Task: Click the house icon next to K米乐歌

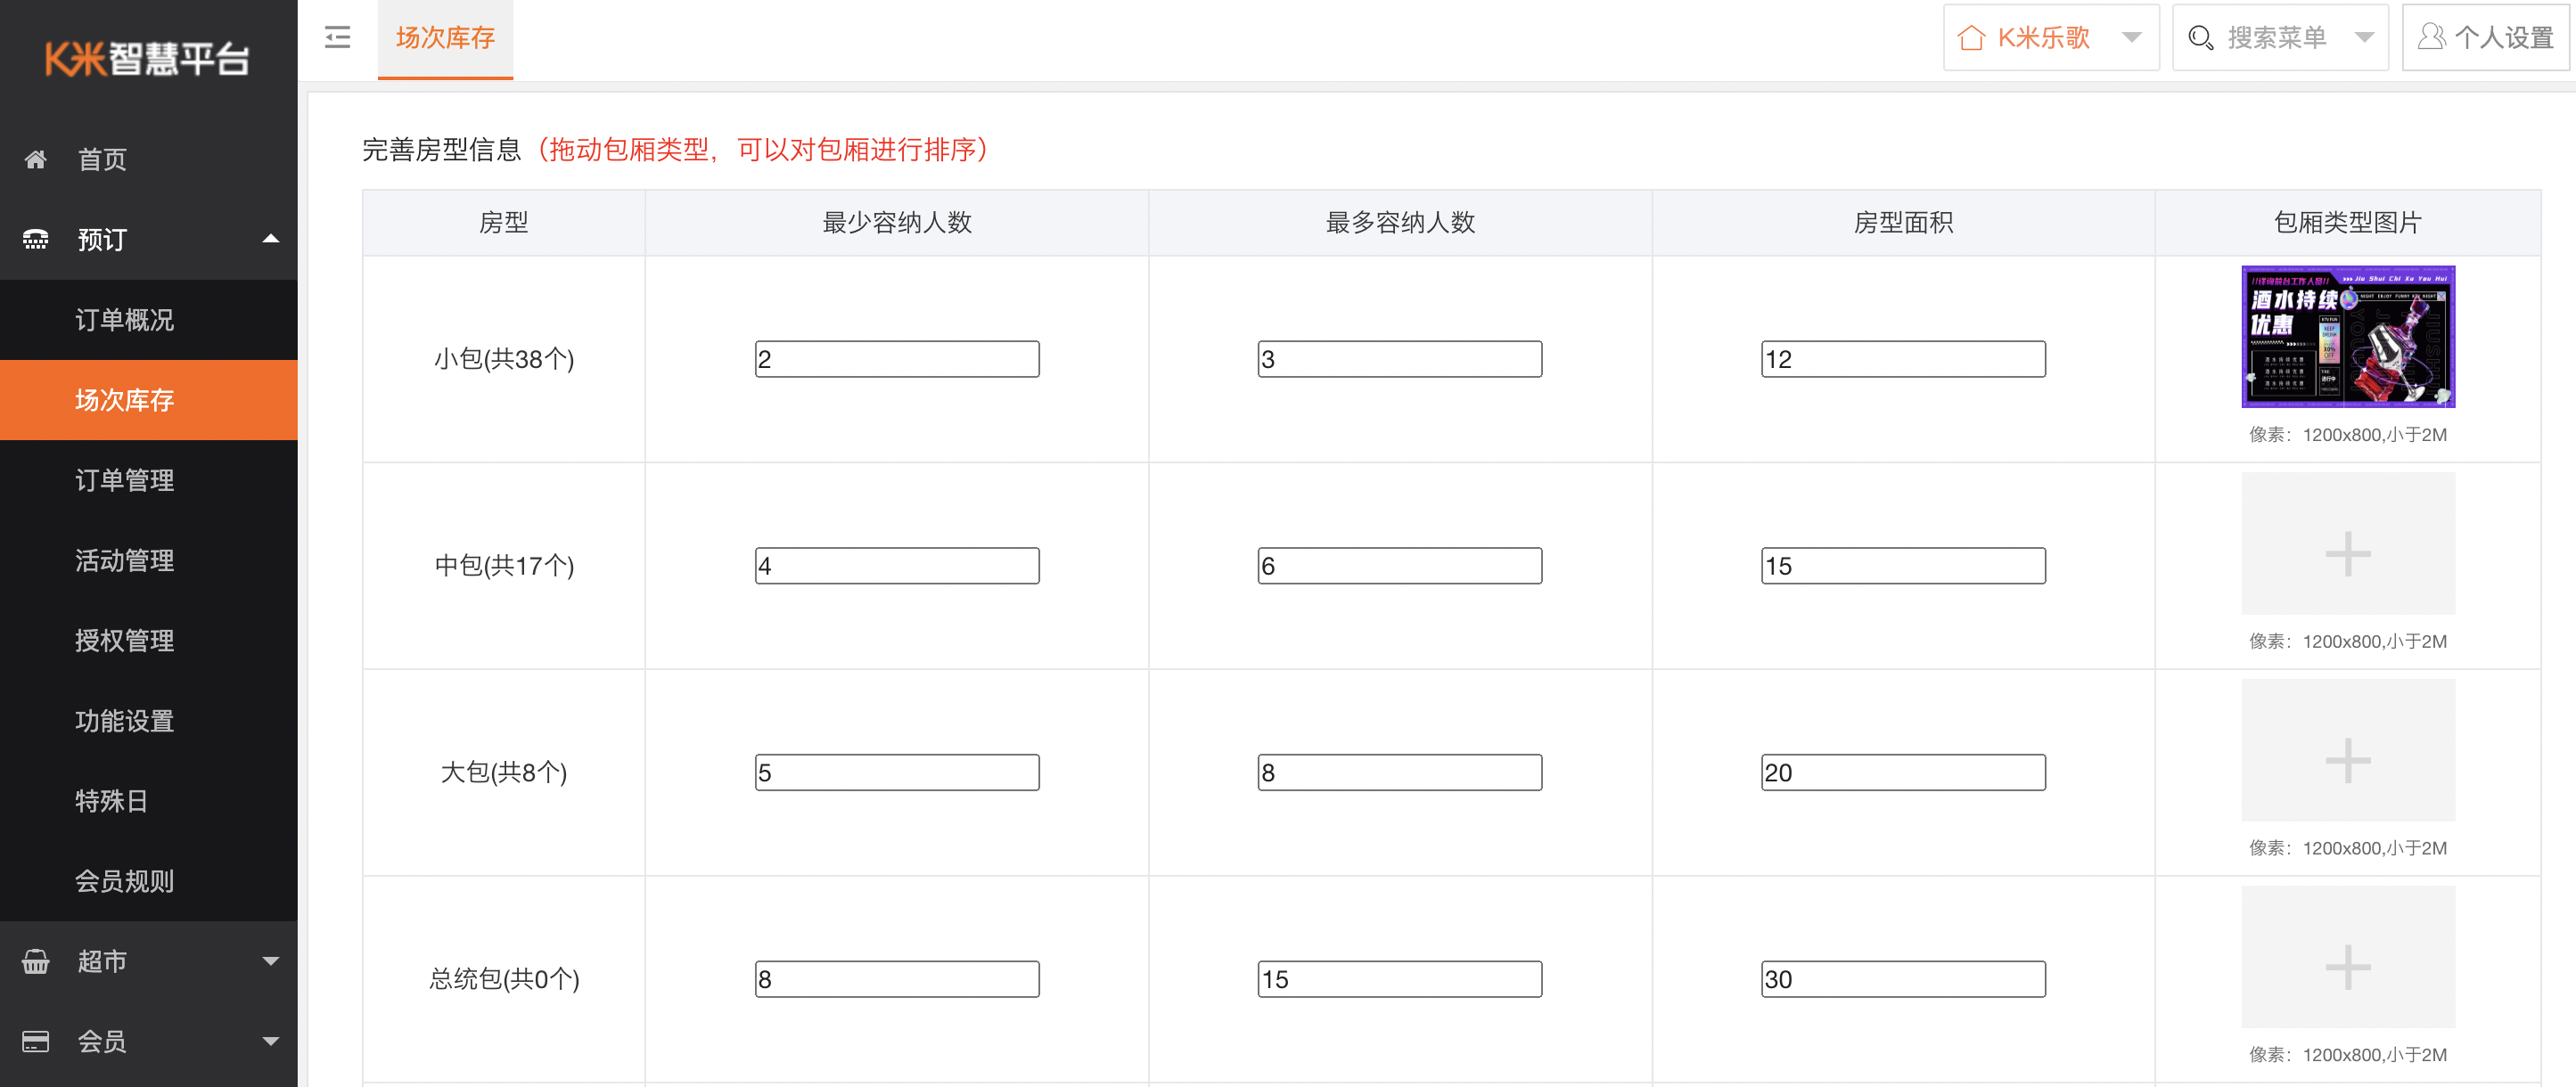Action: tap(1971, 38)
